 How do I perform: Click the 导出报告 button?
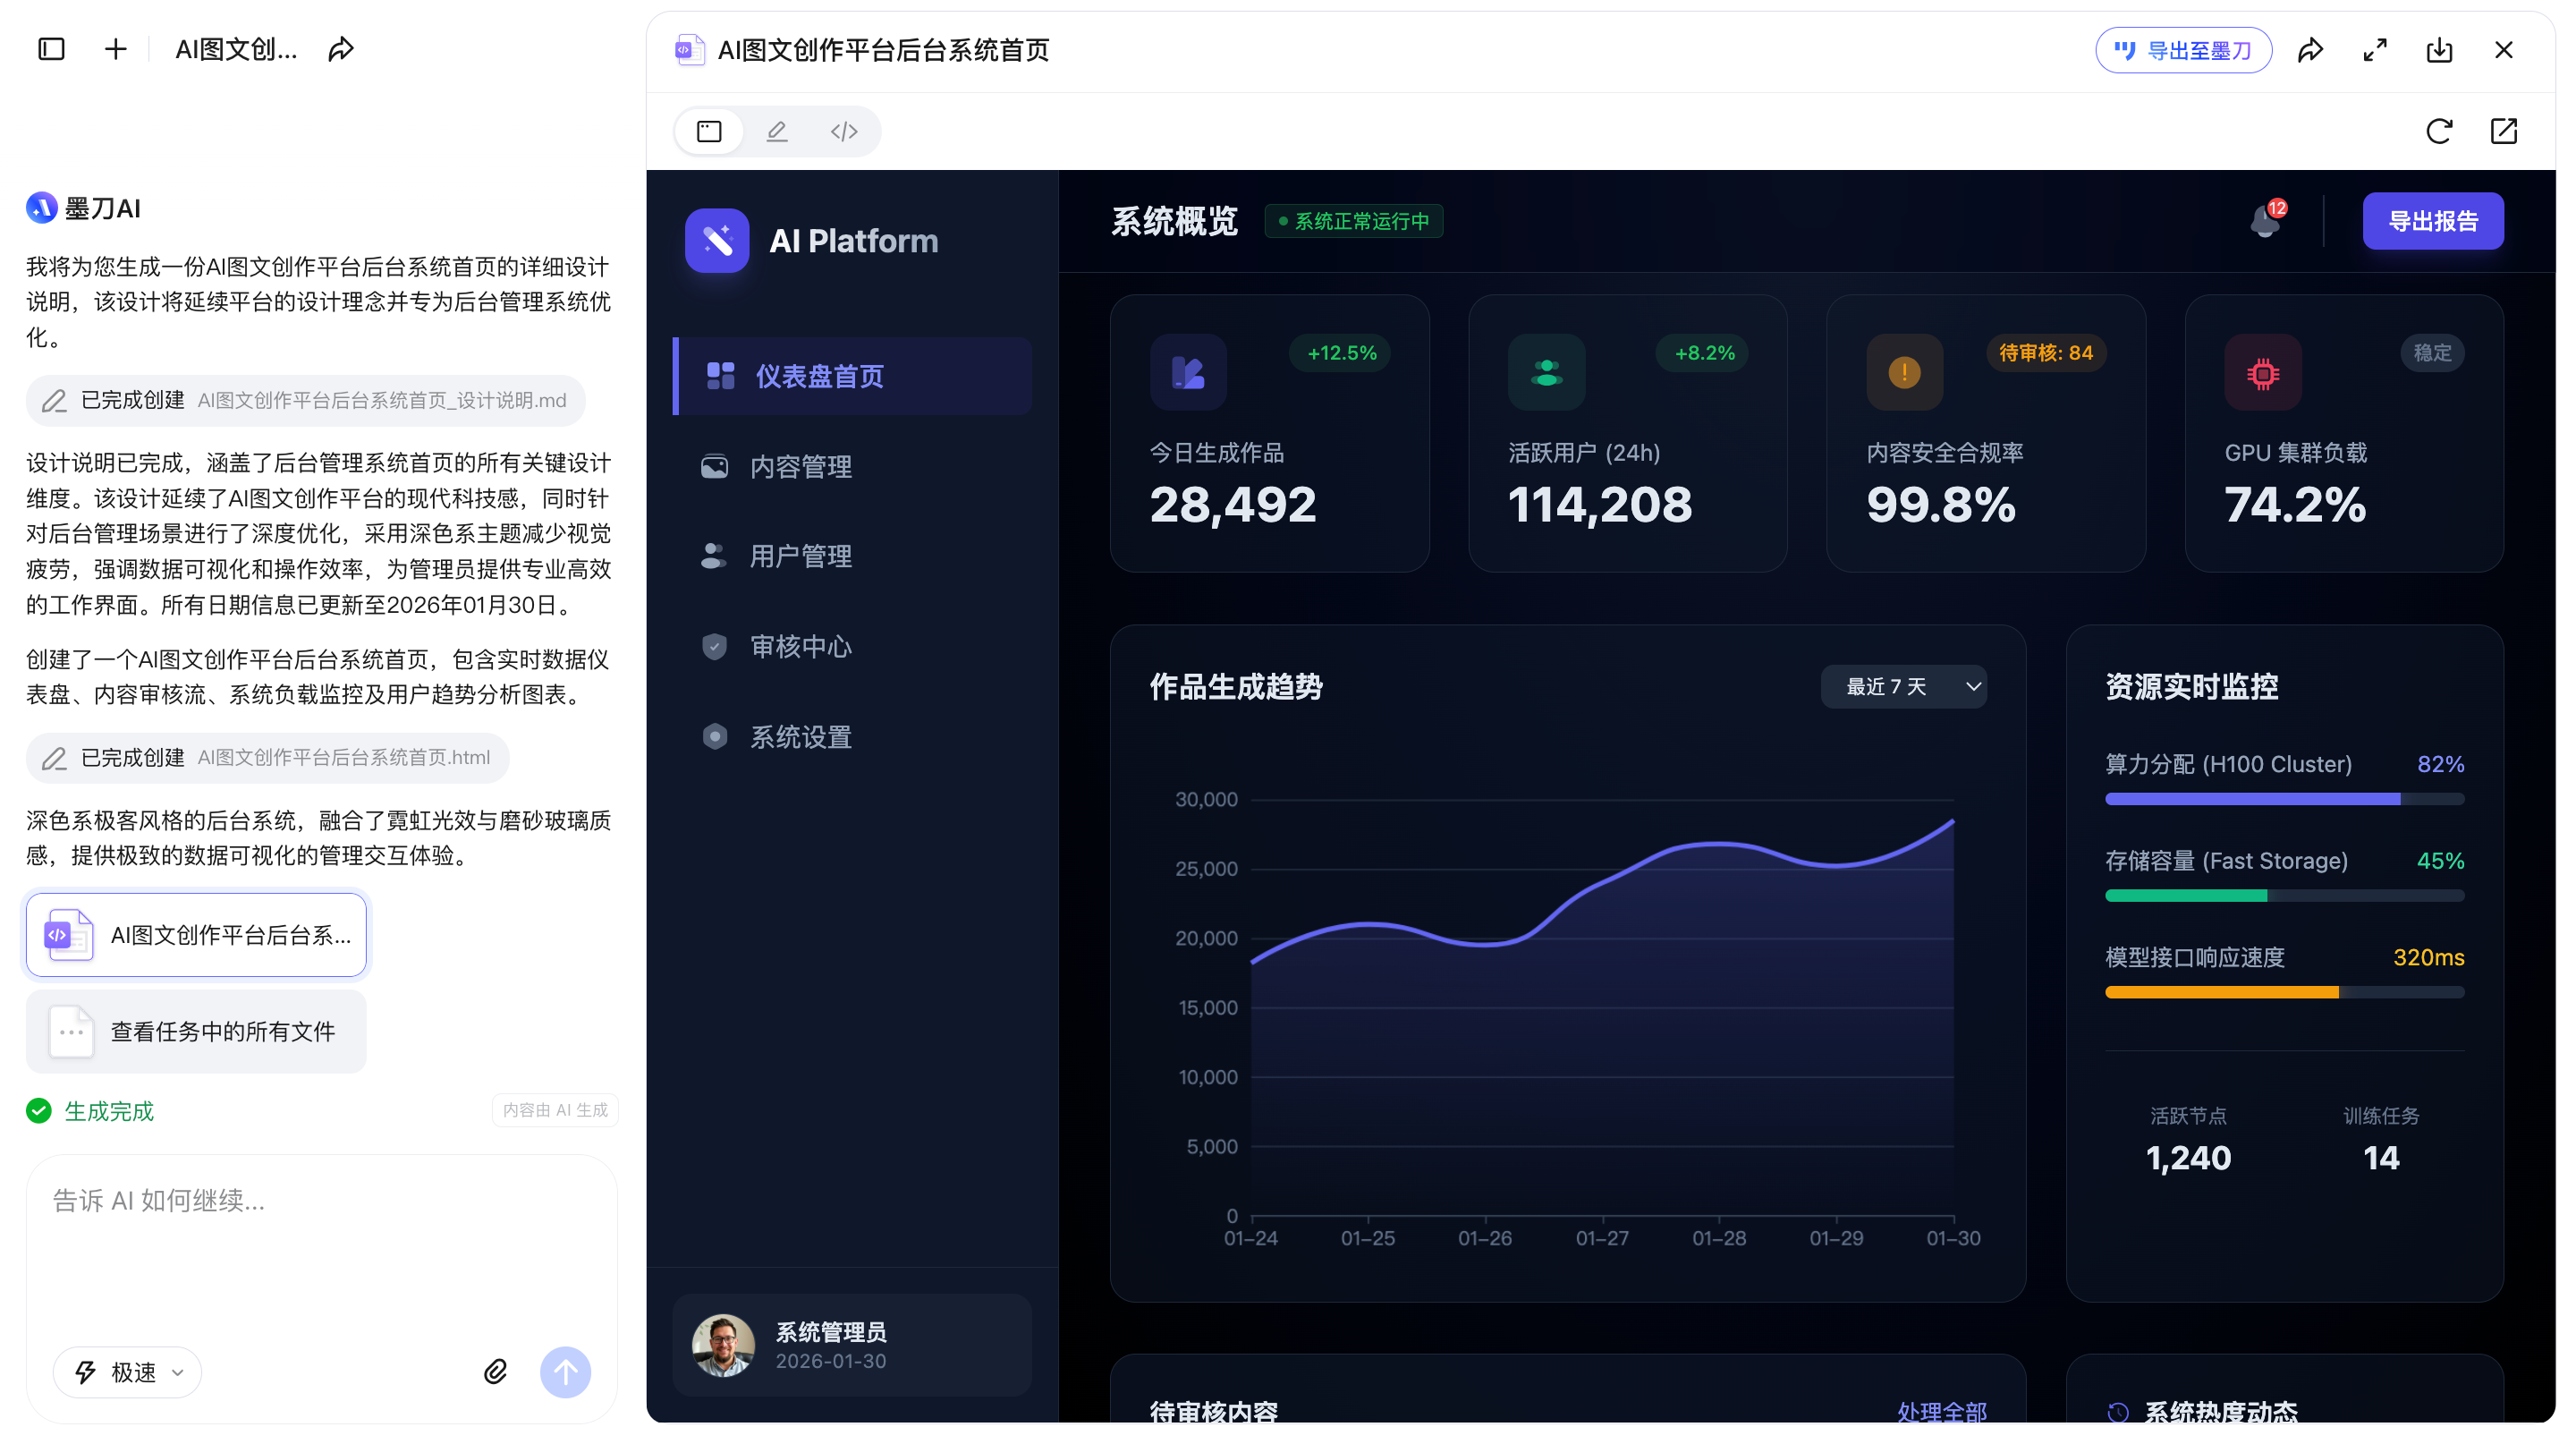click(x=2432, y=221)
